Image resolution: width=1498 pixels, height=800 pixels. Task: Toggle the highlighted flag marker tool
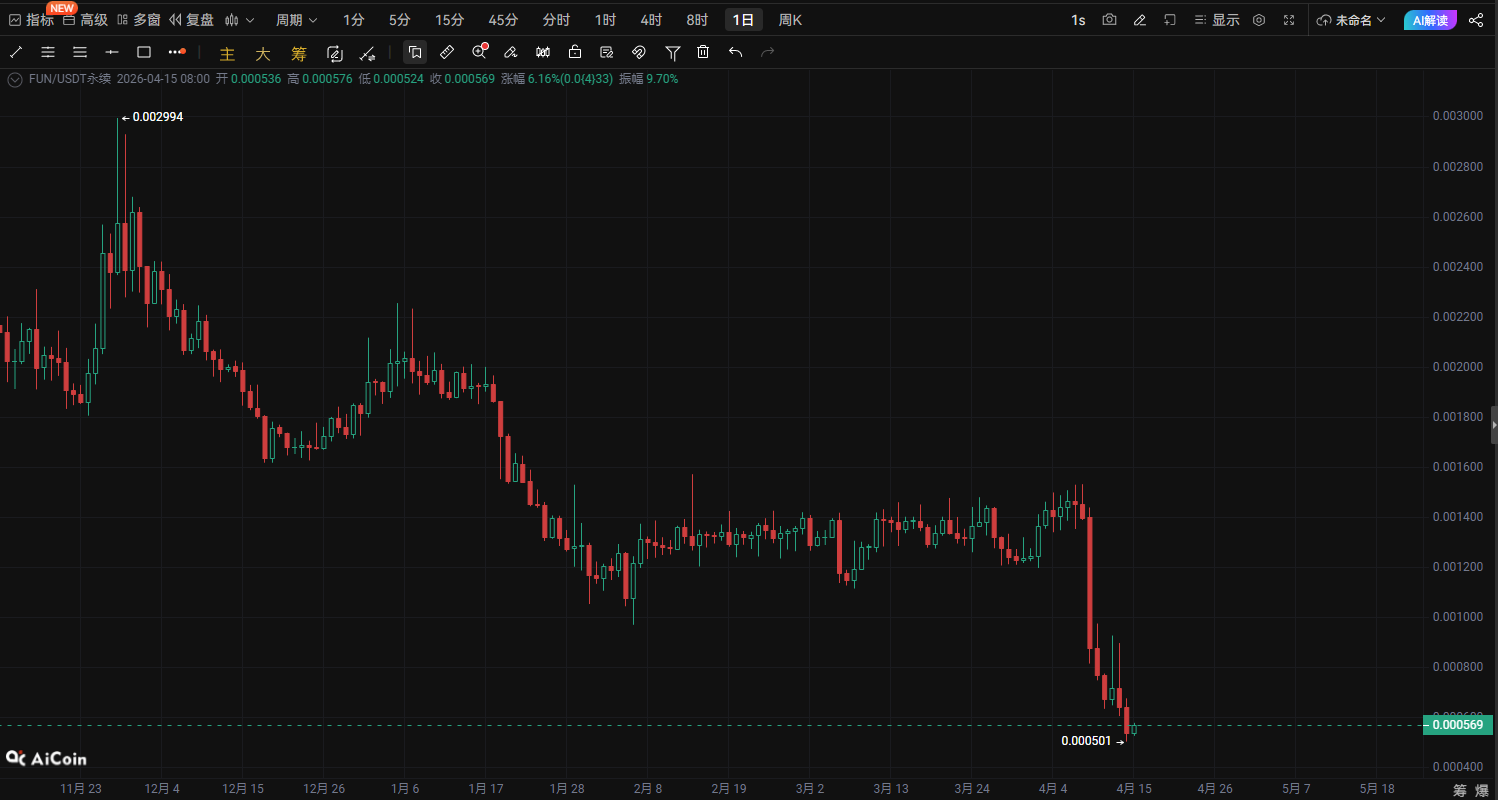point(415,52)
